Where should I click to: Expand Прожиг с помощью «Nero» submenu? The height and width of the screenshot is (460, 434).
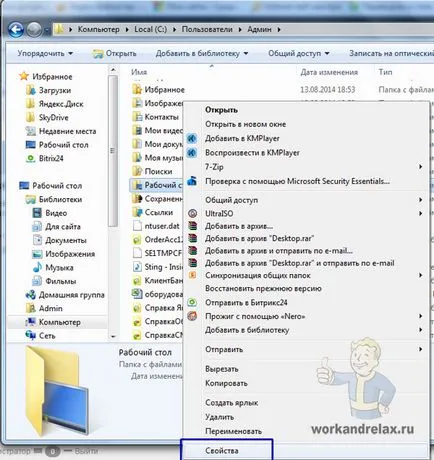click(x=421, y=316)
